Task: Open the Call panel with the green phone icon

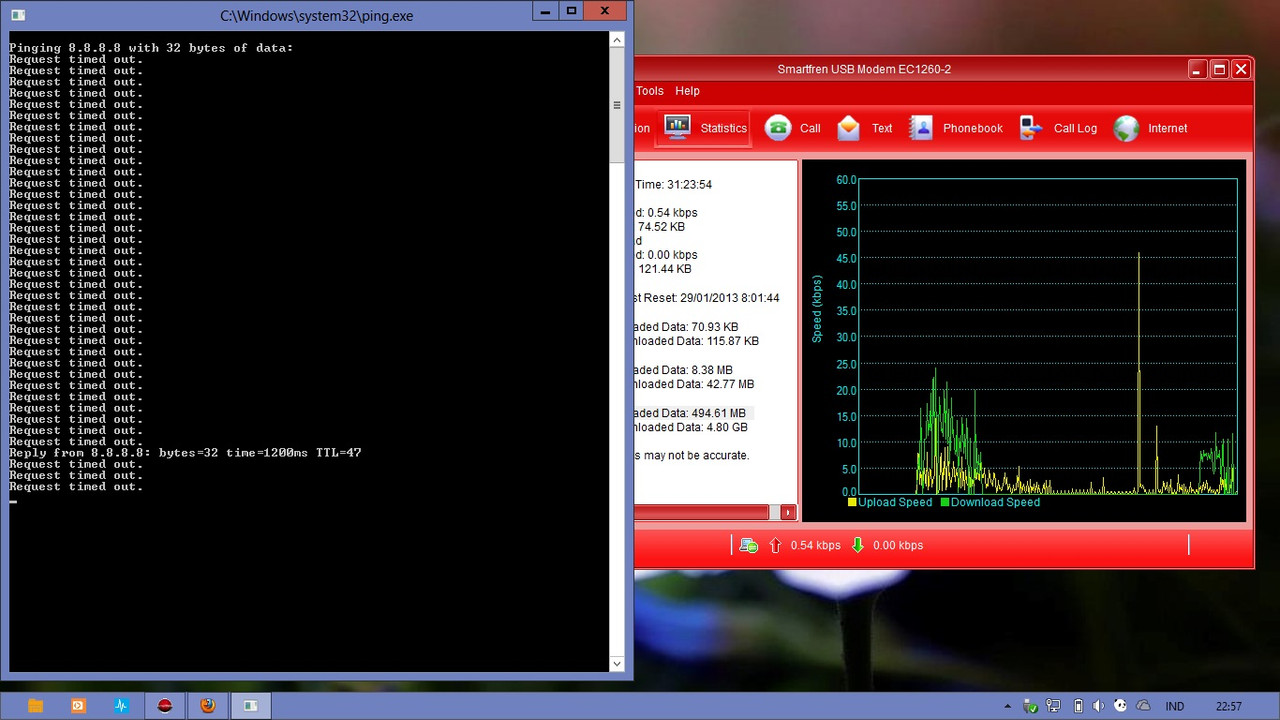Action: [x=792, y=128]
